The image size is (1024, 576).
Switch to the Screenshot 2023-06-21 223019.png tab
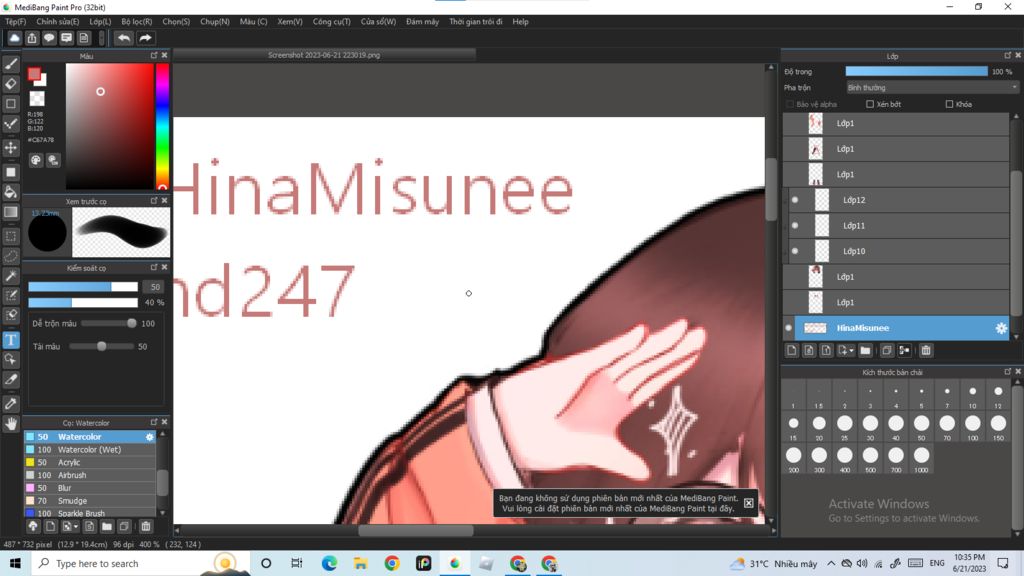point(324,56)
